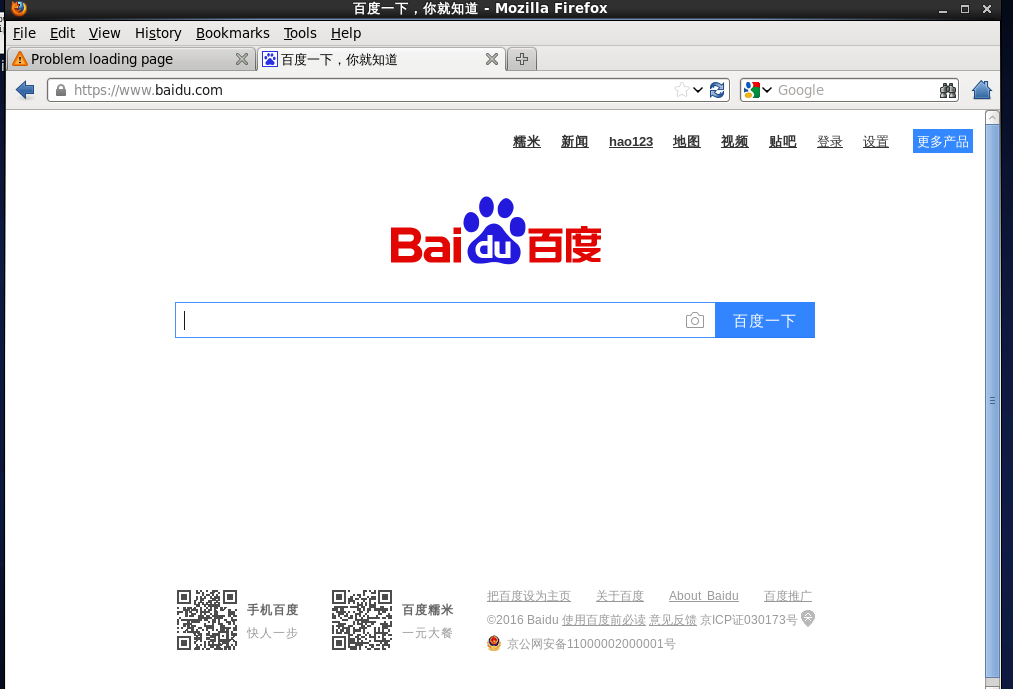The image size is (1013, 689).
Task: Bookmark this page with the star icon
Action: [681, 90]
